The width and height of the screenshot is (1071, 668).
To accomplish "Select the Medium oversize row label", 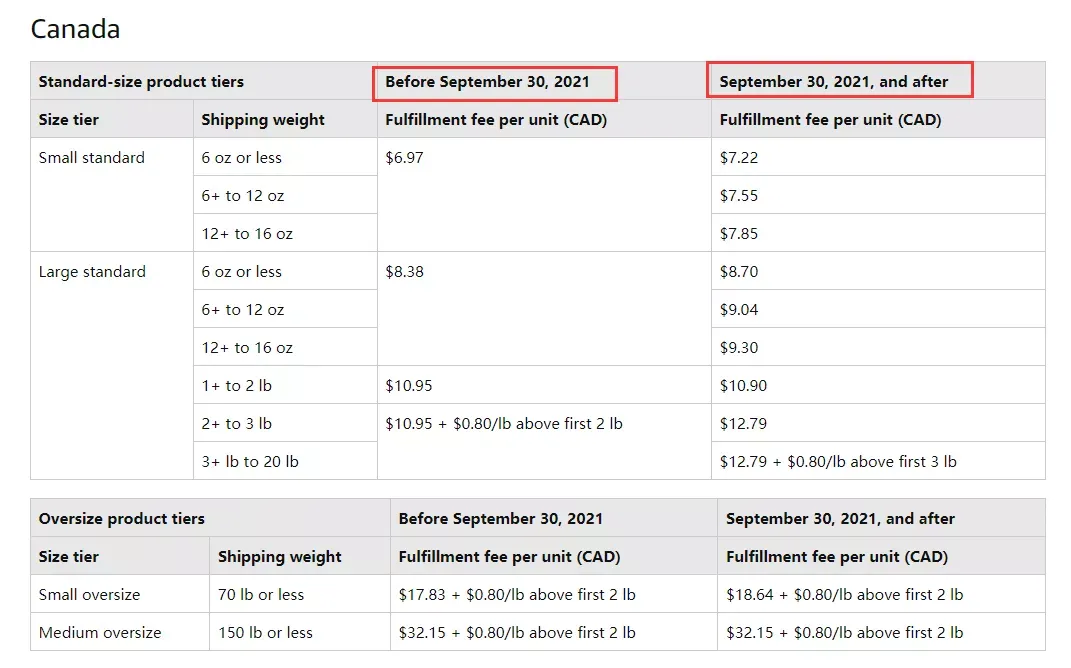I will pyautogui.click(x=100, y=633).
